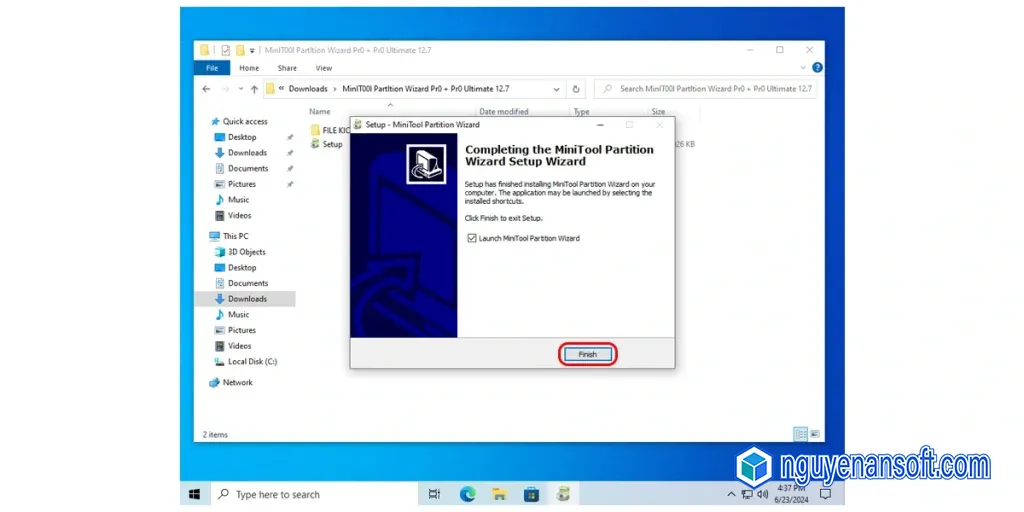This screenshot has height=512, width=1024.
Task: Open Videos under This PC
Action: (233, 346)
